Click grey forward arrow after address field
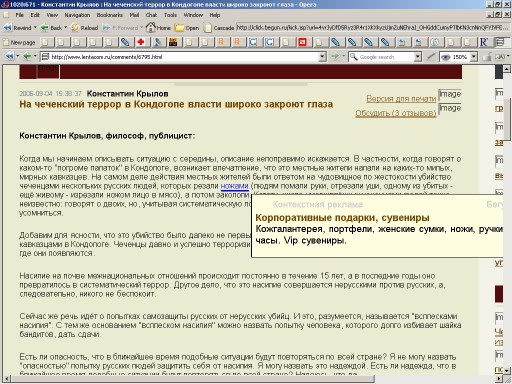The width and height of the screenshot is (512, 384). tap(335, 57)
